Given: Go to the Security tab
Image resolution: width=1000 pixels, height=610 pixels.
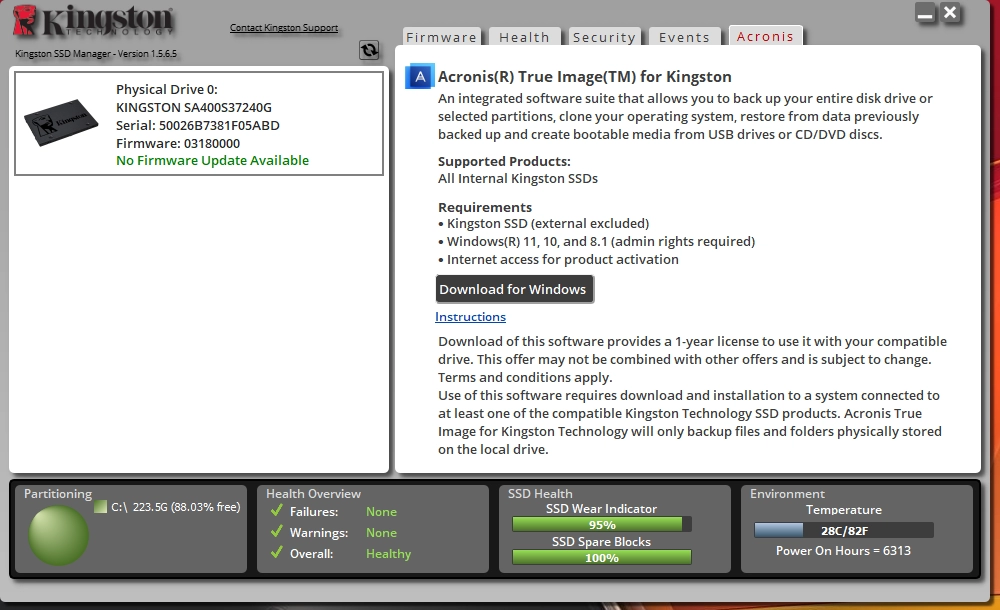Looking at the screenshot, I should coord(604,37).
